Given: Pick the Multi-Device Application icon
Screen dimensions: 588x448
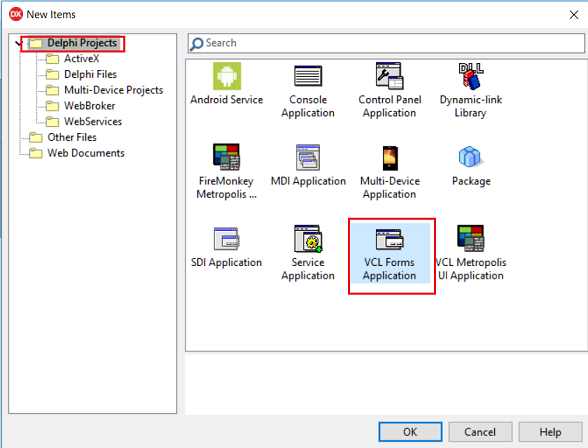Looking at the screenshot, I should pos(390,158).
